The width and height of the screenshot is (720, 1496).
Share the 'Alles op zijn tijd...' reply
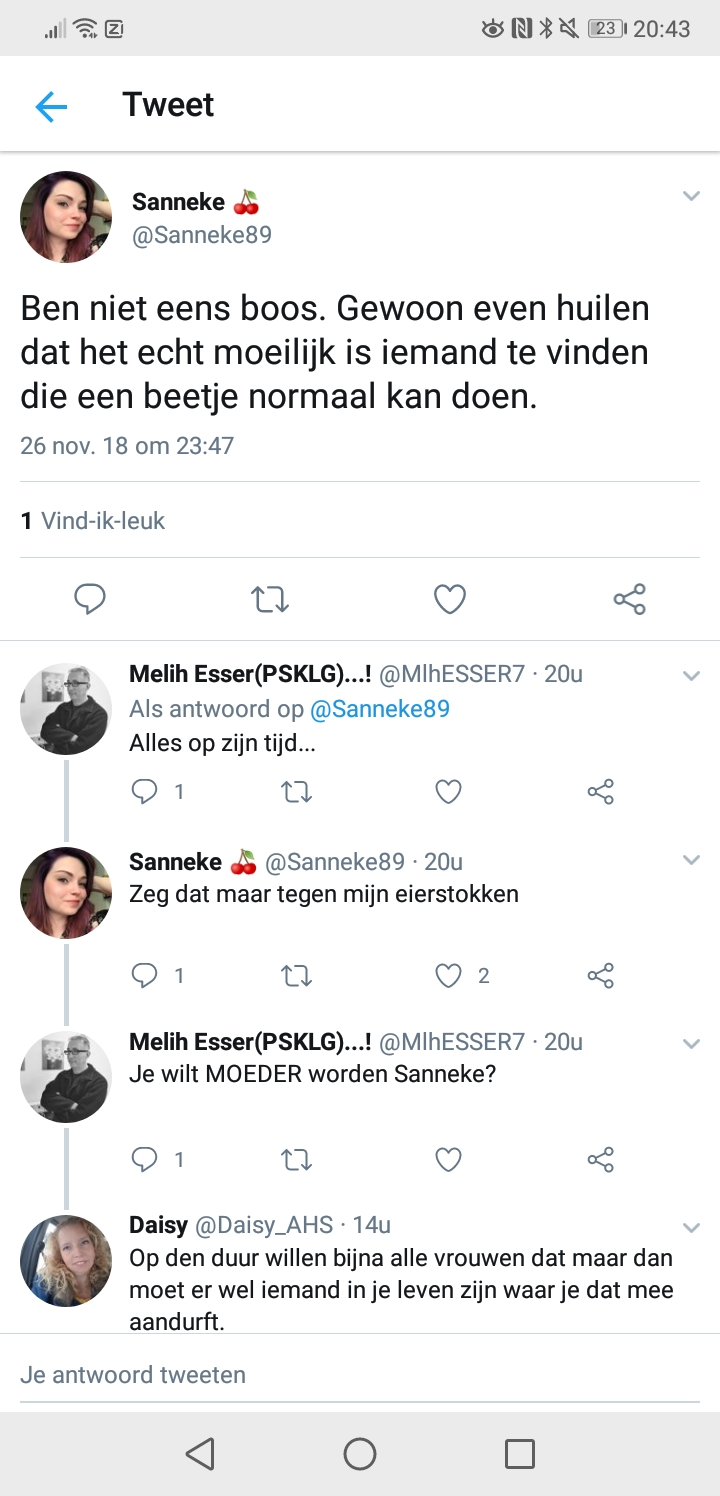[600, 792]
